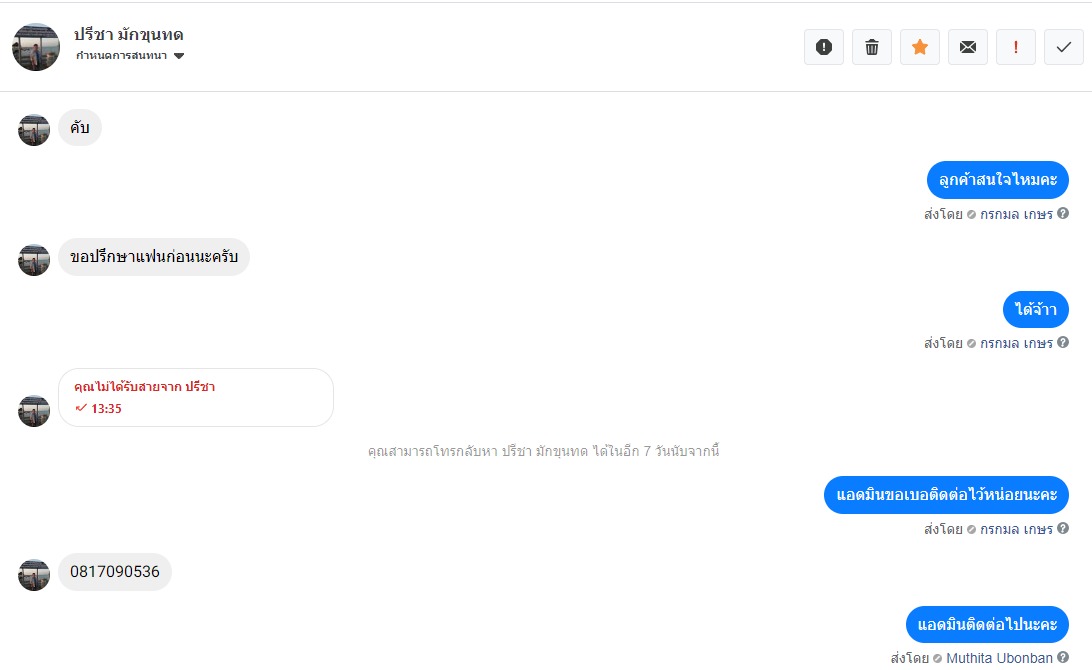Mark conversation done with the checkmark icon
This screenshot has width=1092, height=670.
(x=1064, y=47)
